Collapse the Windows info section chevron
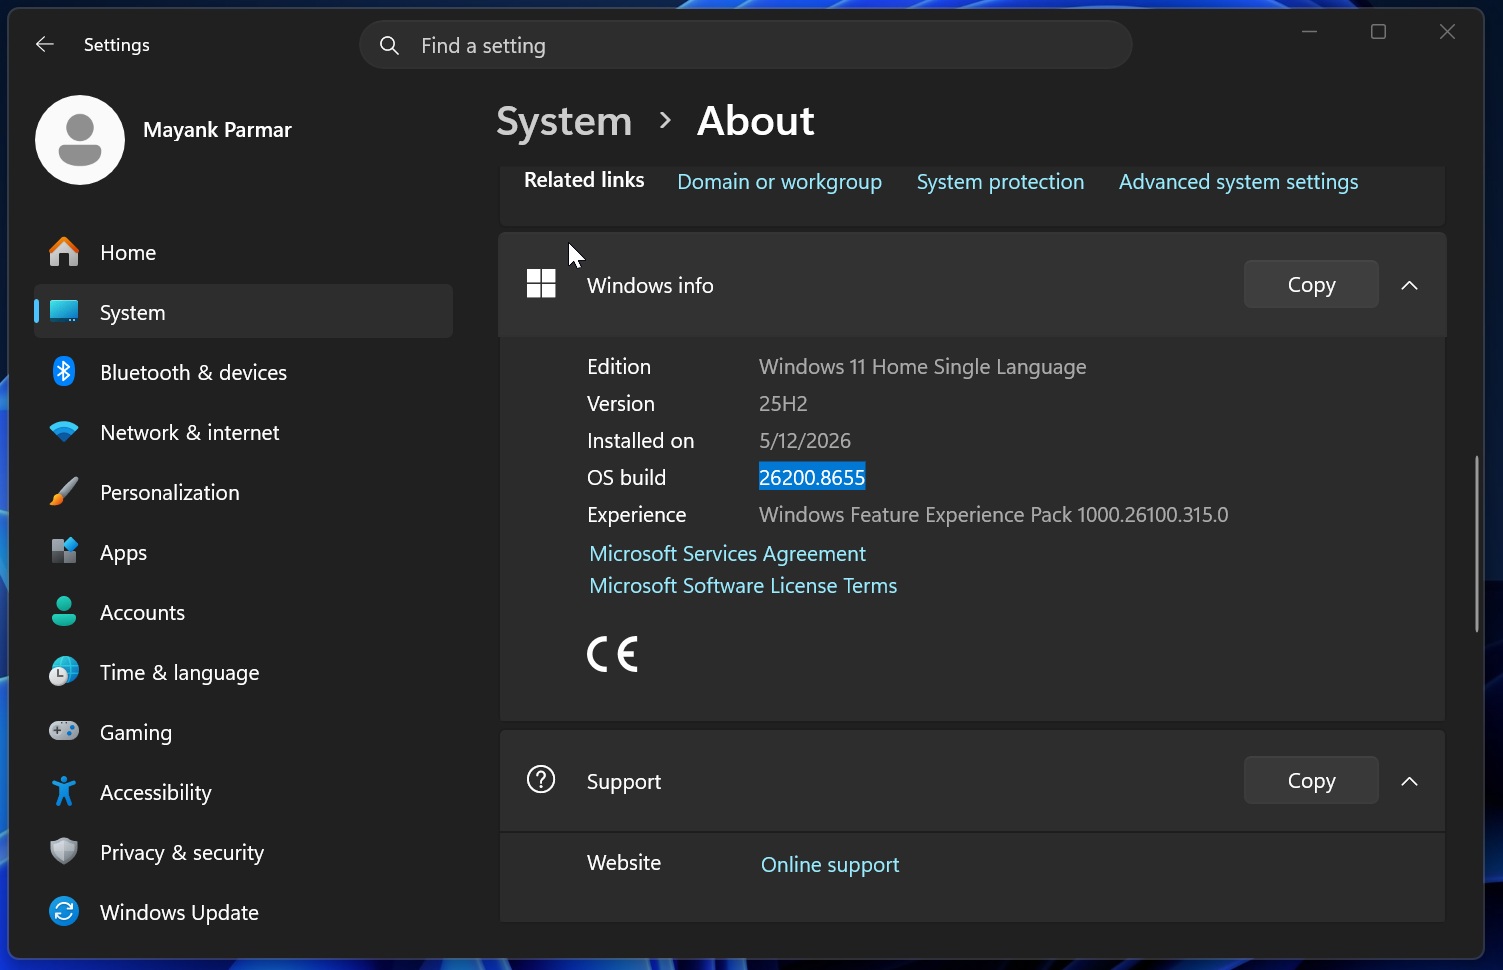This screenshot has height=970, width=1503. pos(1410,285)
